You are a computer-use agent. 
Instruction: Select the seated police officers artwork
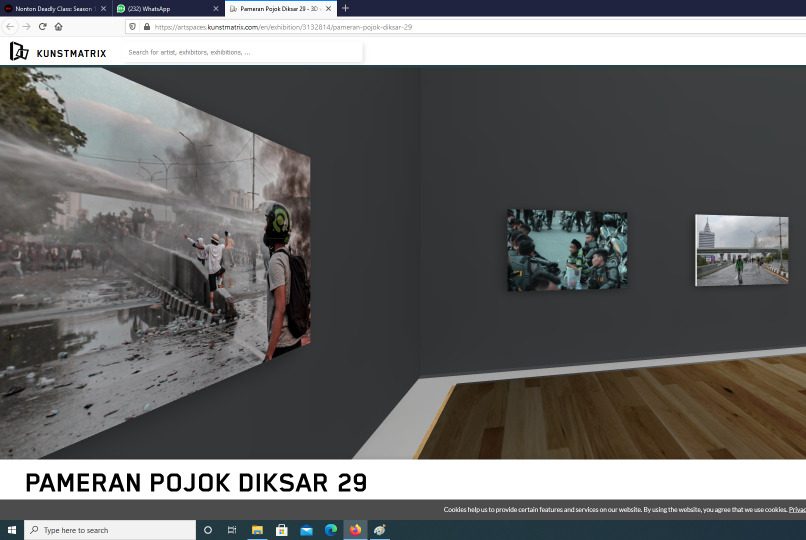point(567,250)
